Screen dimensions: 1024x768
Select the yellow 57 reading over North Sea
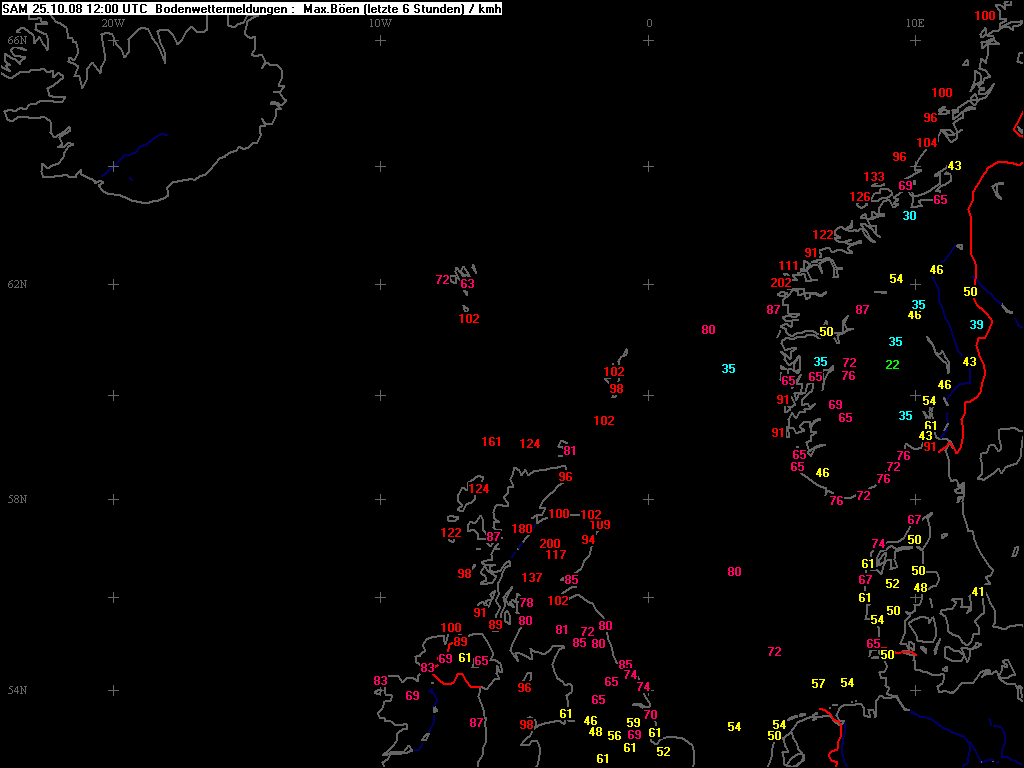pos(818,684)
